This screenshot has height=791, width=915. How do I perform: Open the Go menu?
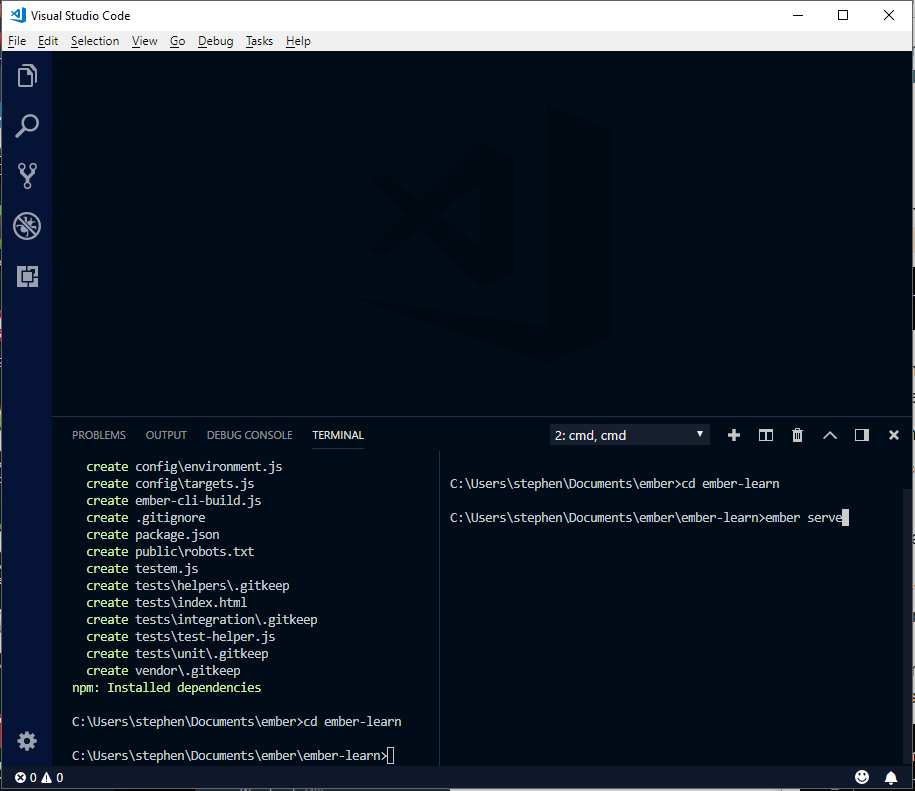point(177,41)
